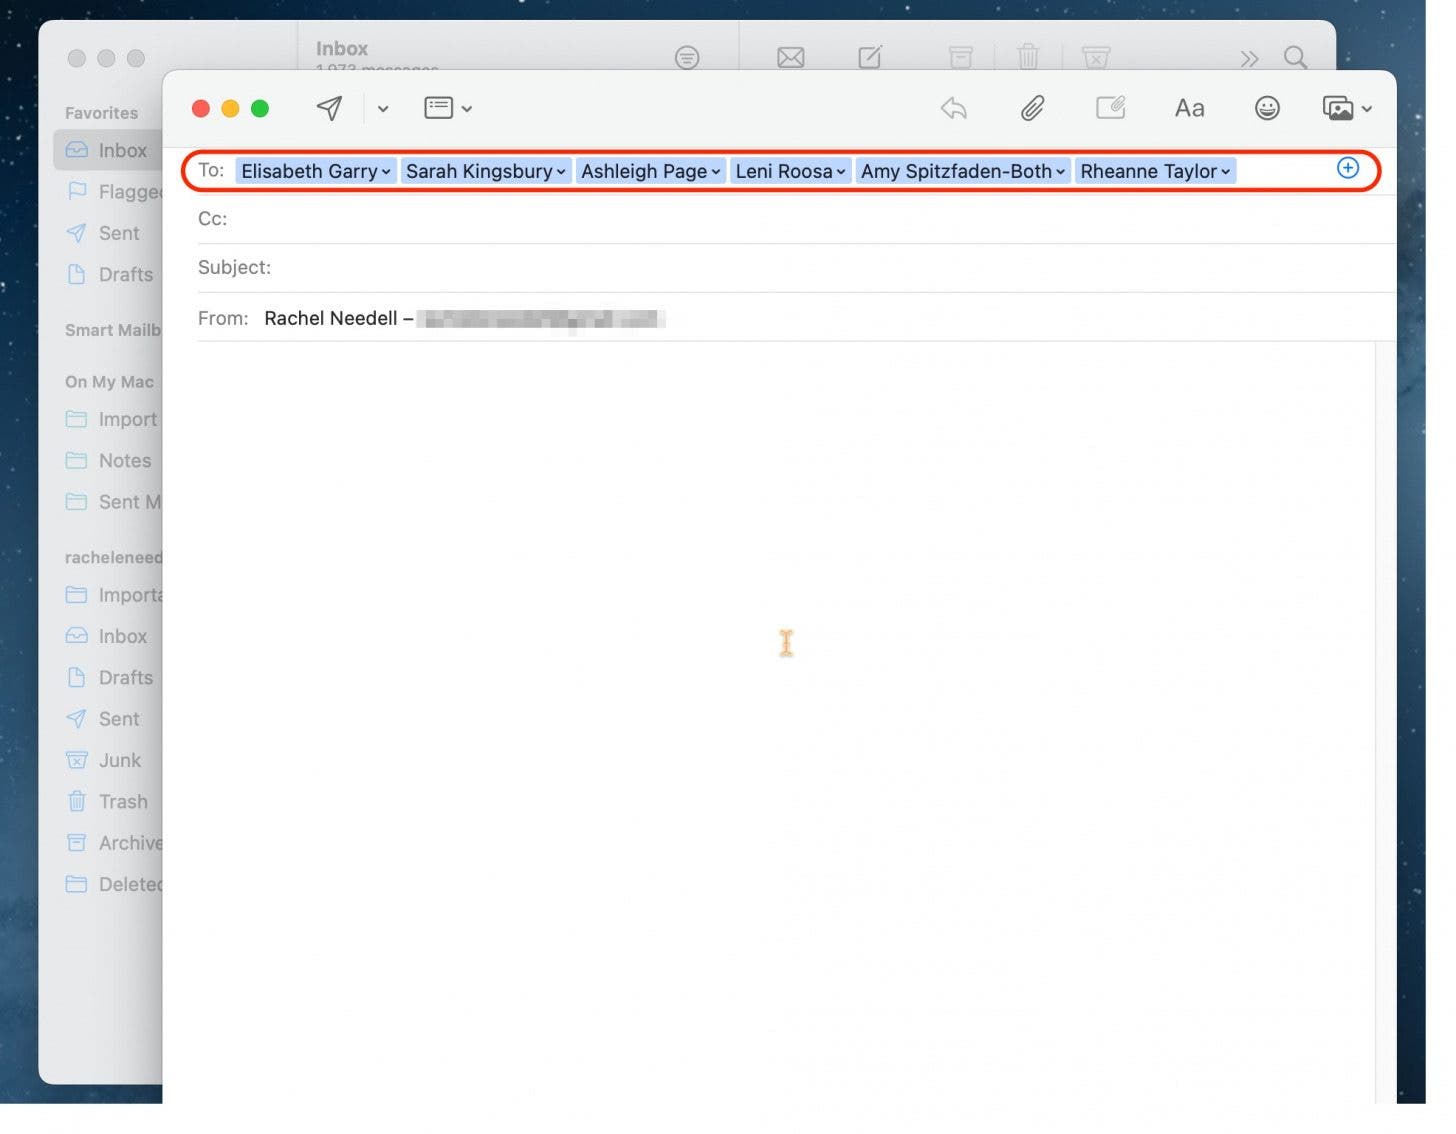Send the message with the paper plane icon

click(330, 108)
